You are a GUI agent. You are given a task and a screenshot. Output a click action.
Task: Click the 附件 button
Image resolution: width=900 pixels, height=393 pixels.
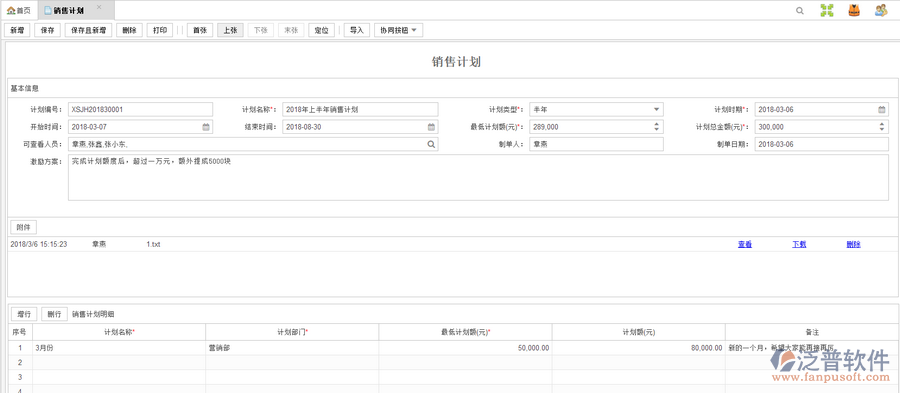coord(24,227)
